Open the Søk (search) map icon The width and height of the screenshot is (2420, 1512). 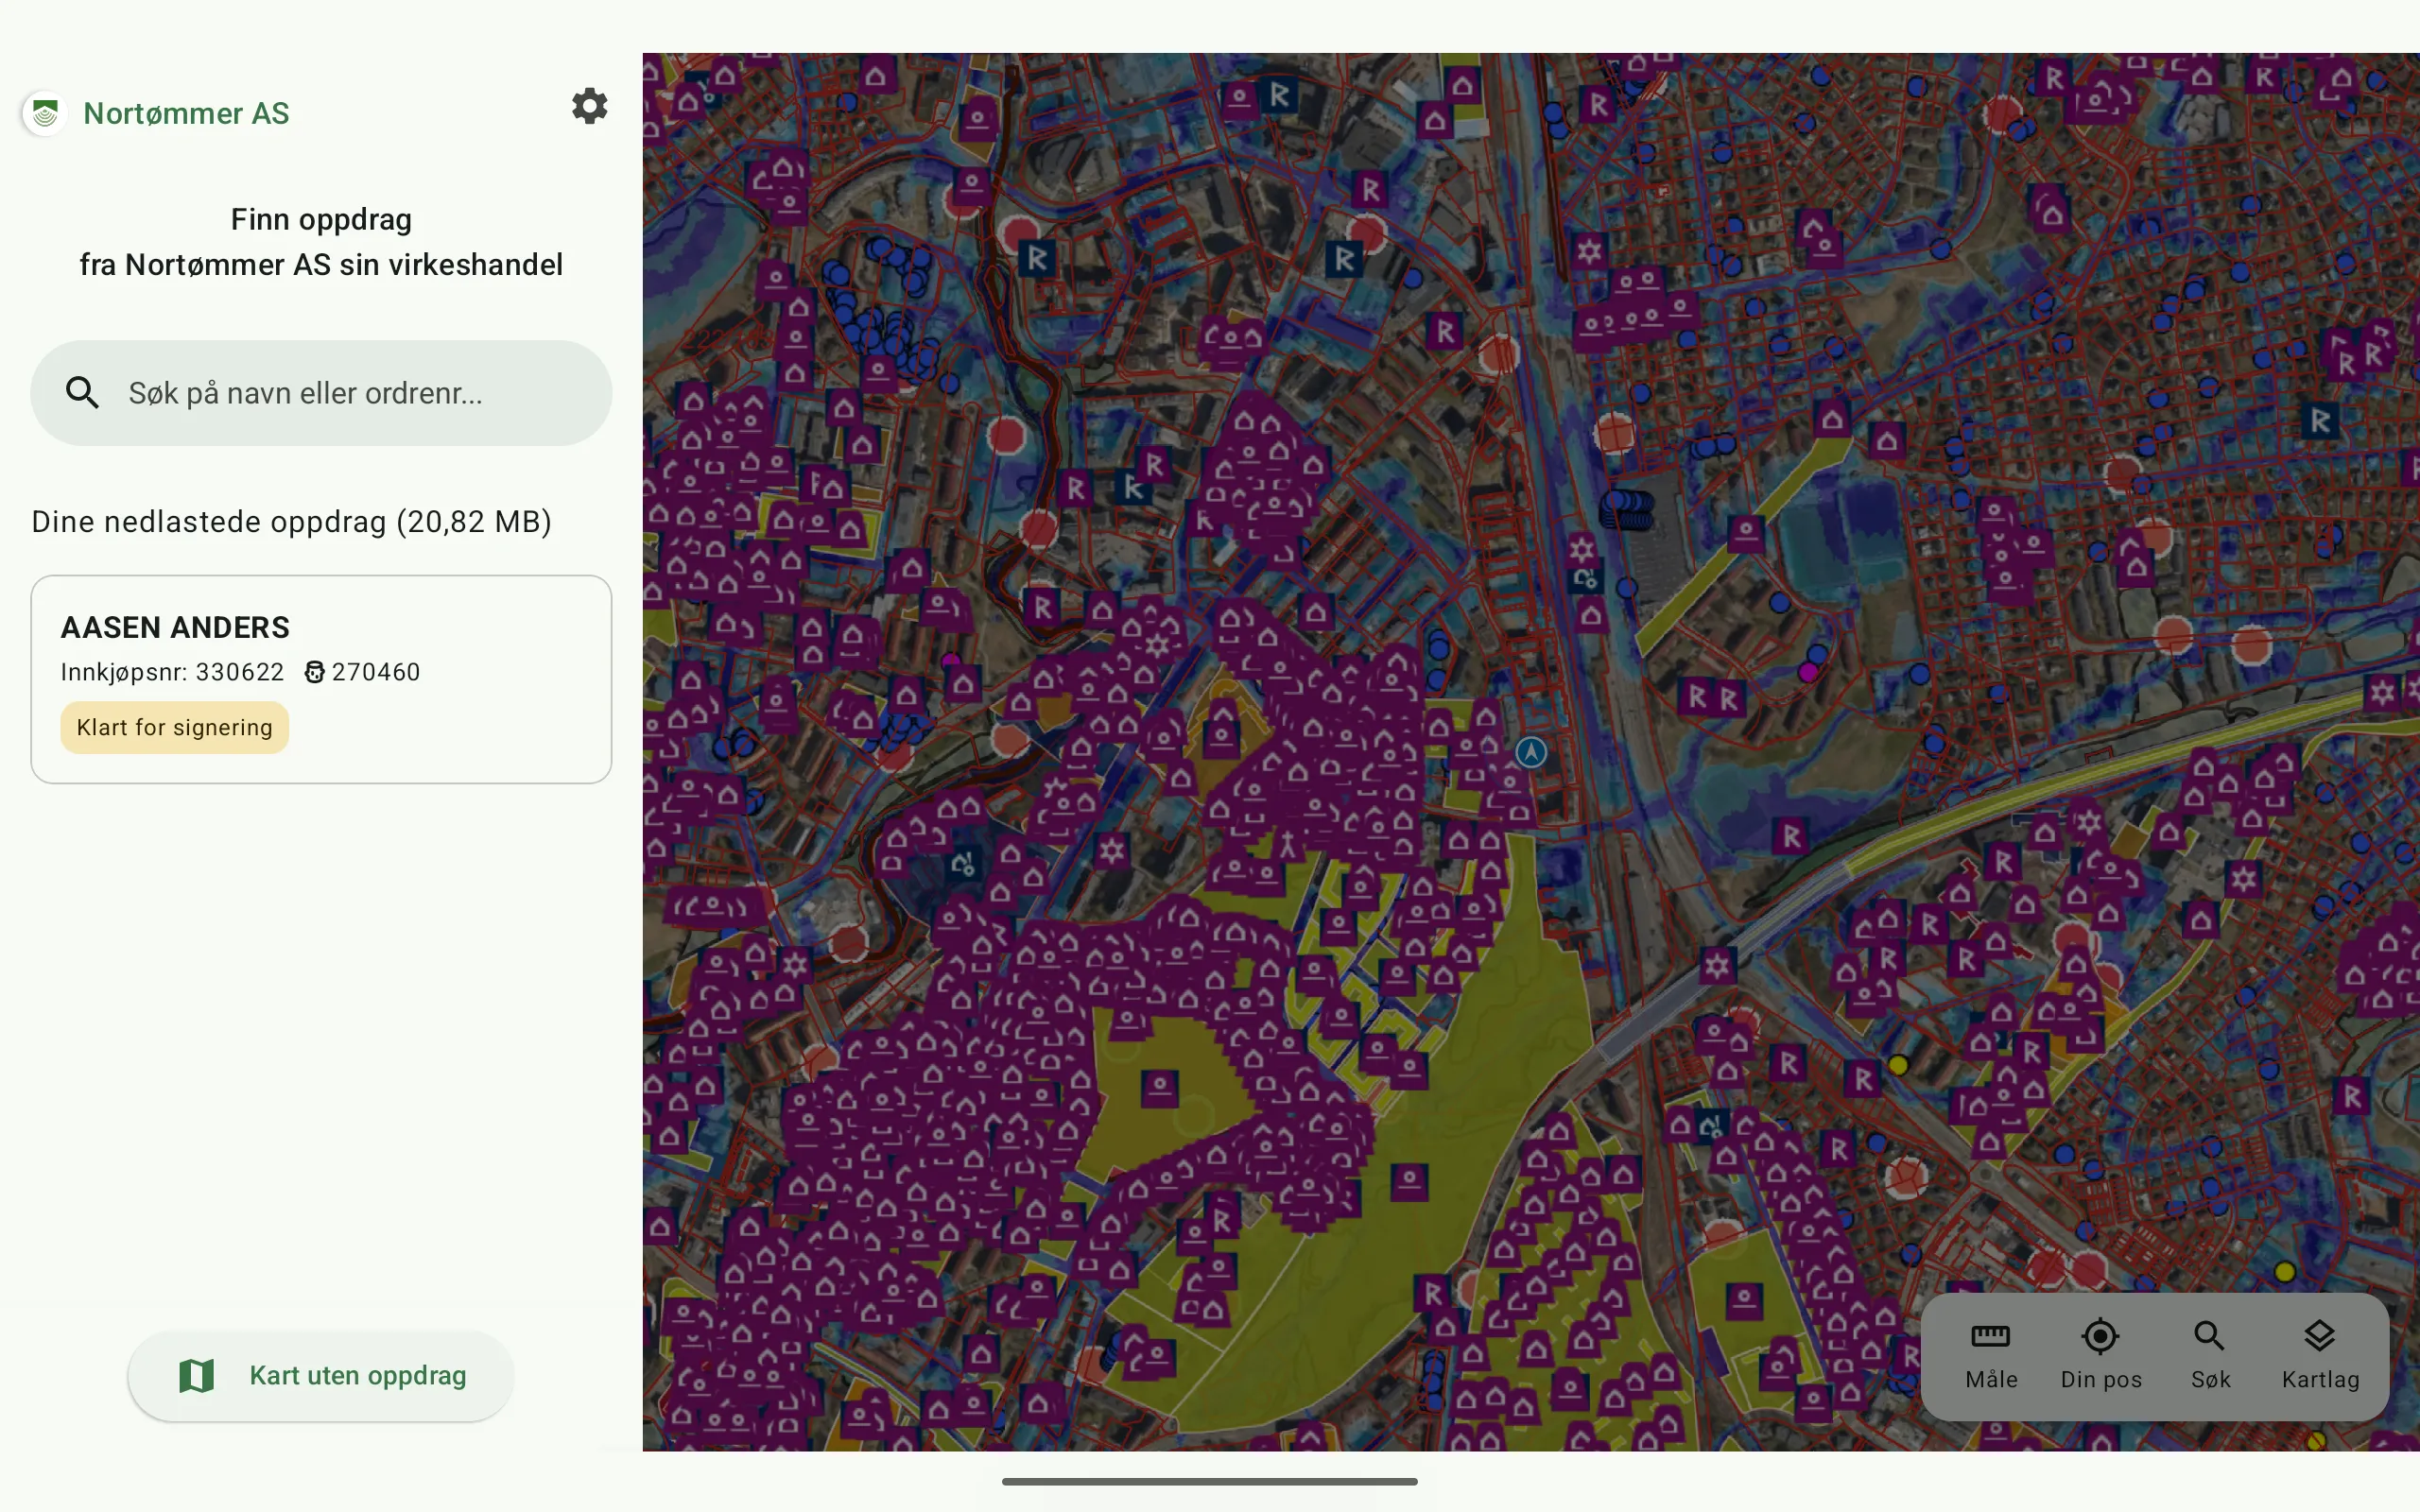[x=2209, y=1351]
